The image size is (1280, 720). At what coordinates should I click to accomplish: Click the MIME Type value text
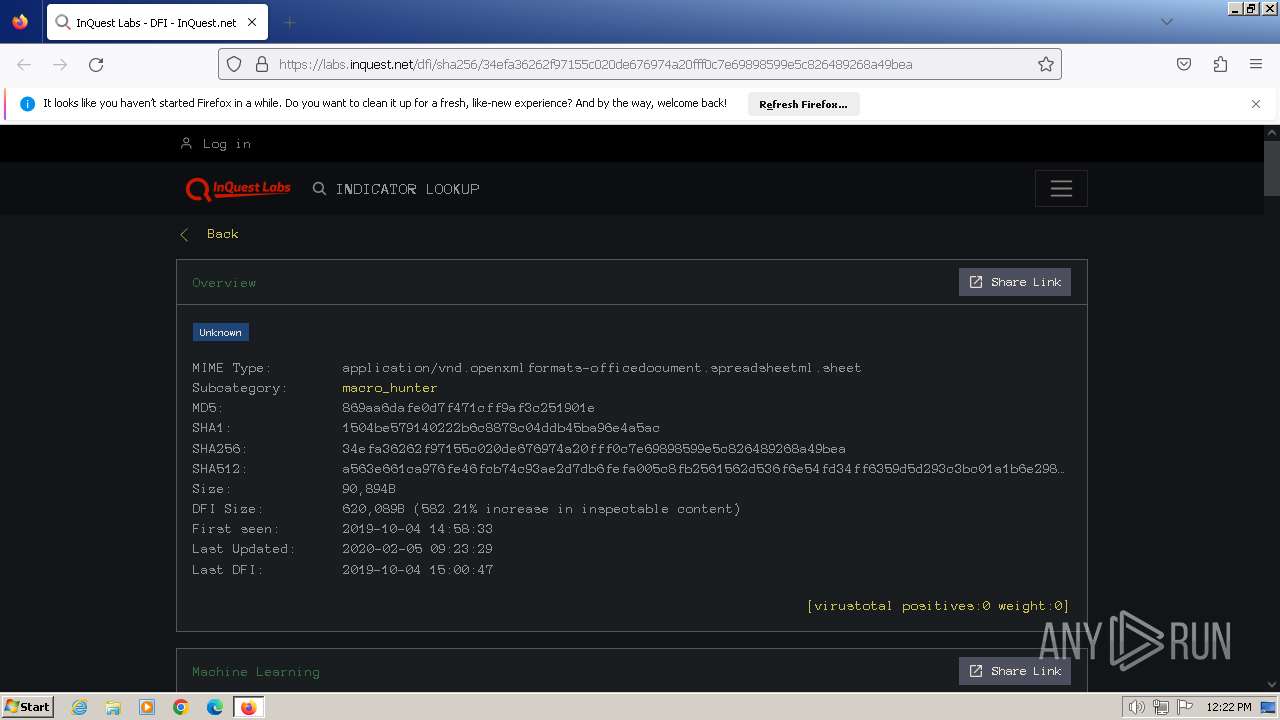pos(601,368)
